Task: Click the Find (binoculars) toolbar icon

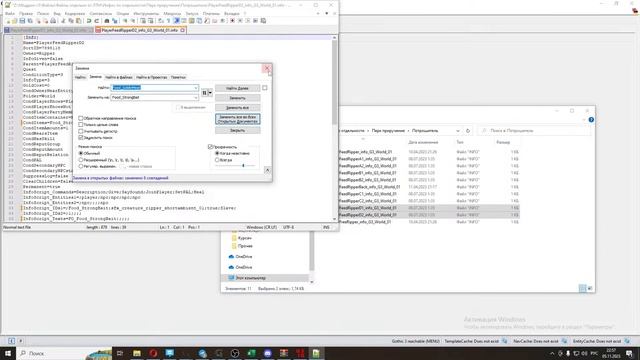Action: [107, 21]
